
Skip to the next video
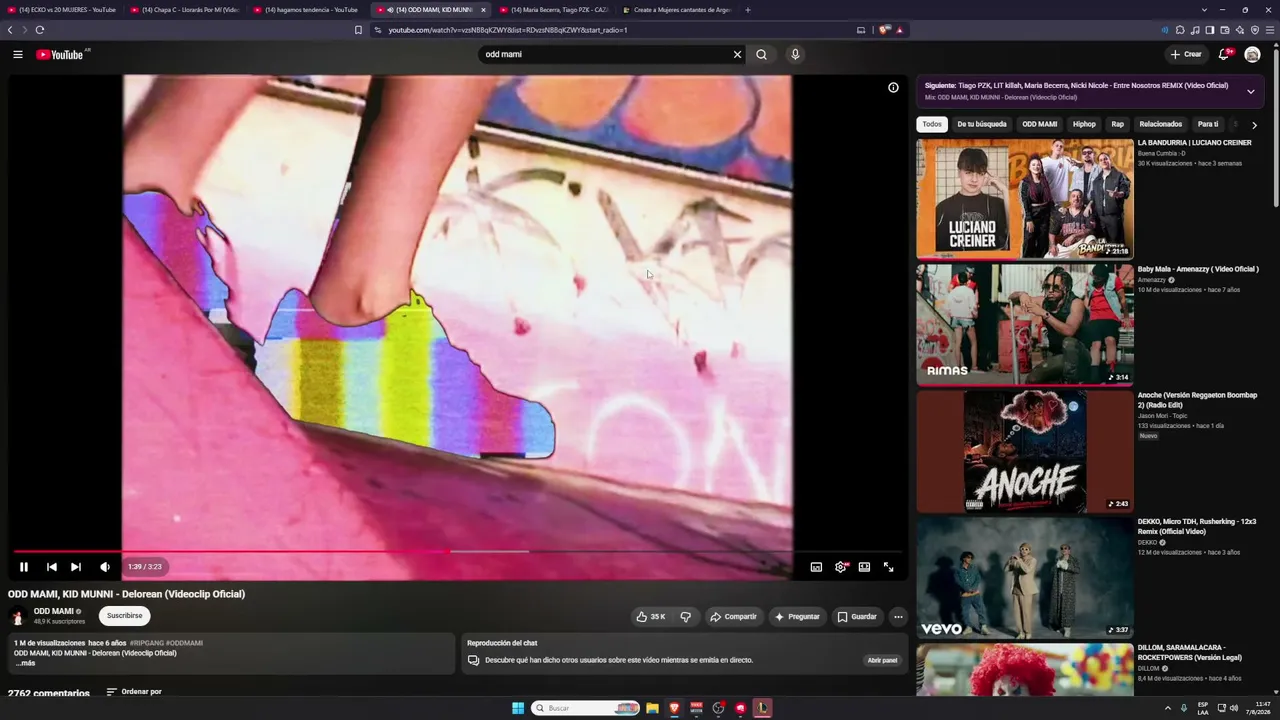pyautogui.click(x=76, y=567)
